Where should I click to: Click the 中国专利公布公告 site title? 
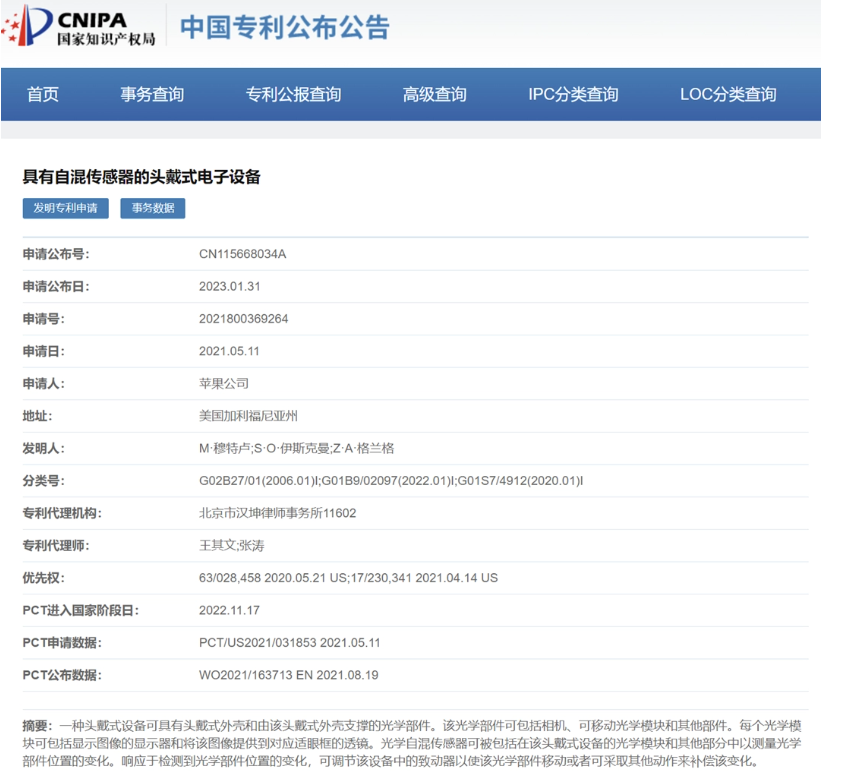pos(285,27)
